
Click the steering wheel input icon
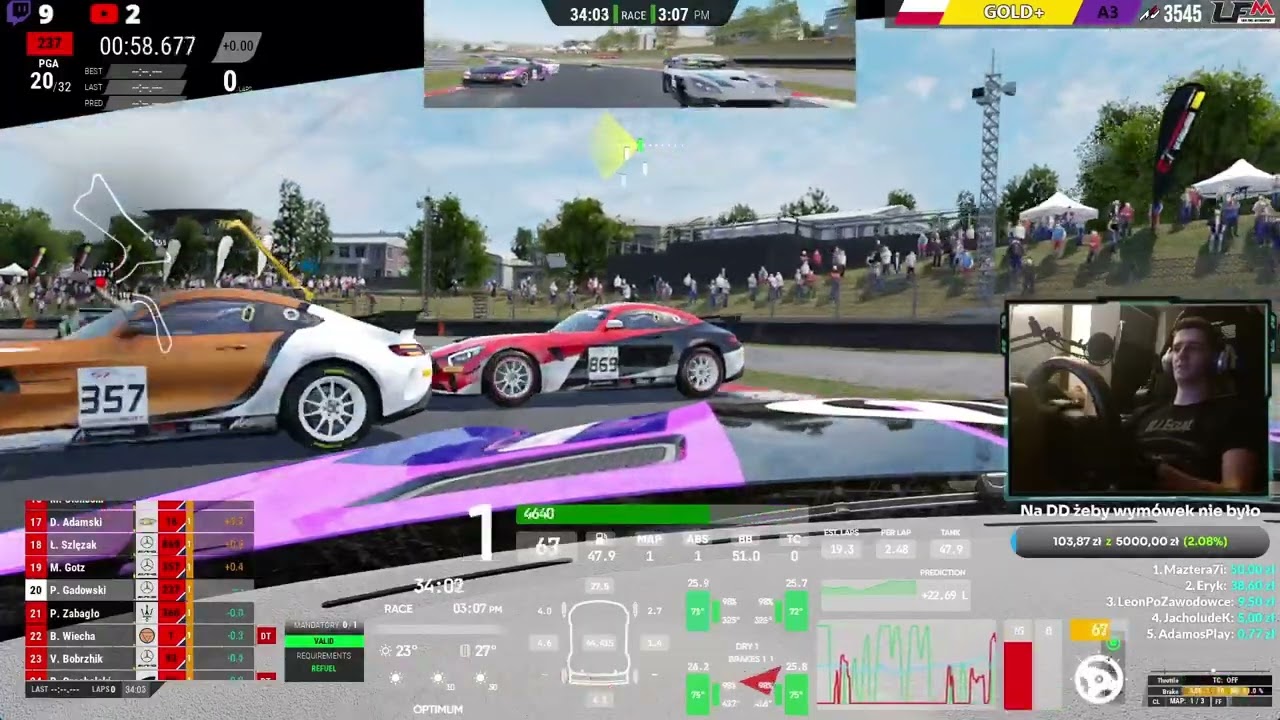[1098, 680]
